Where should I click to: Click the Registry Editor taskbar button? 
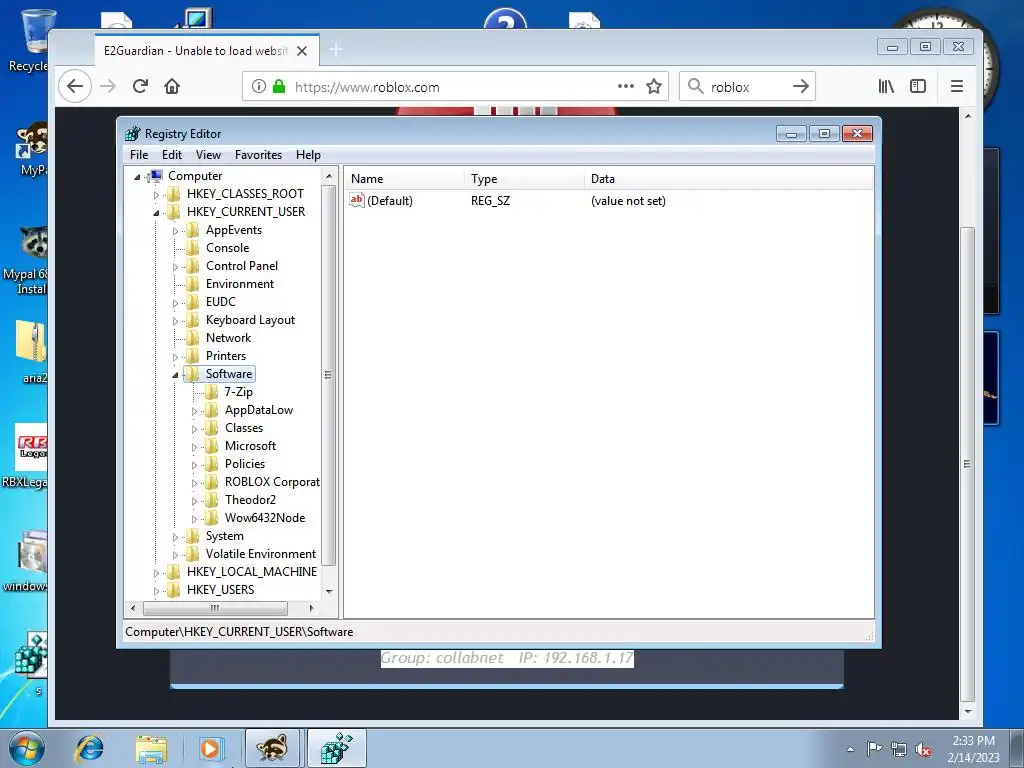pyautogui.click(x=337, y=748)
